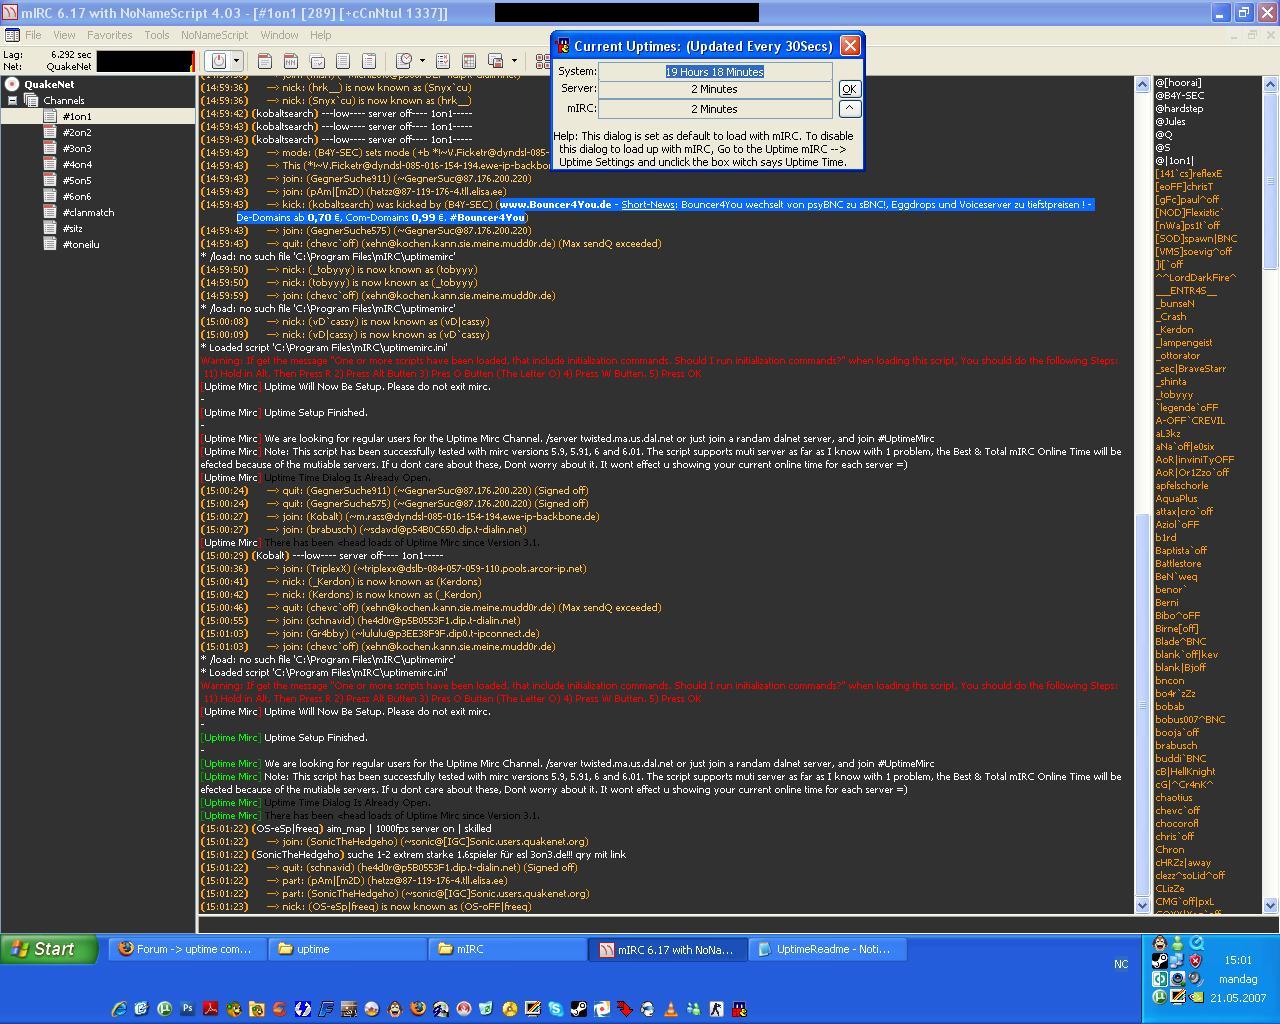Click the Connect power button in mIRC toolbar
The image size is (1280, 1024).
(219, 60)
